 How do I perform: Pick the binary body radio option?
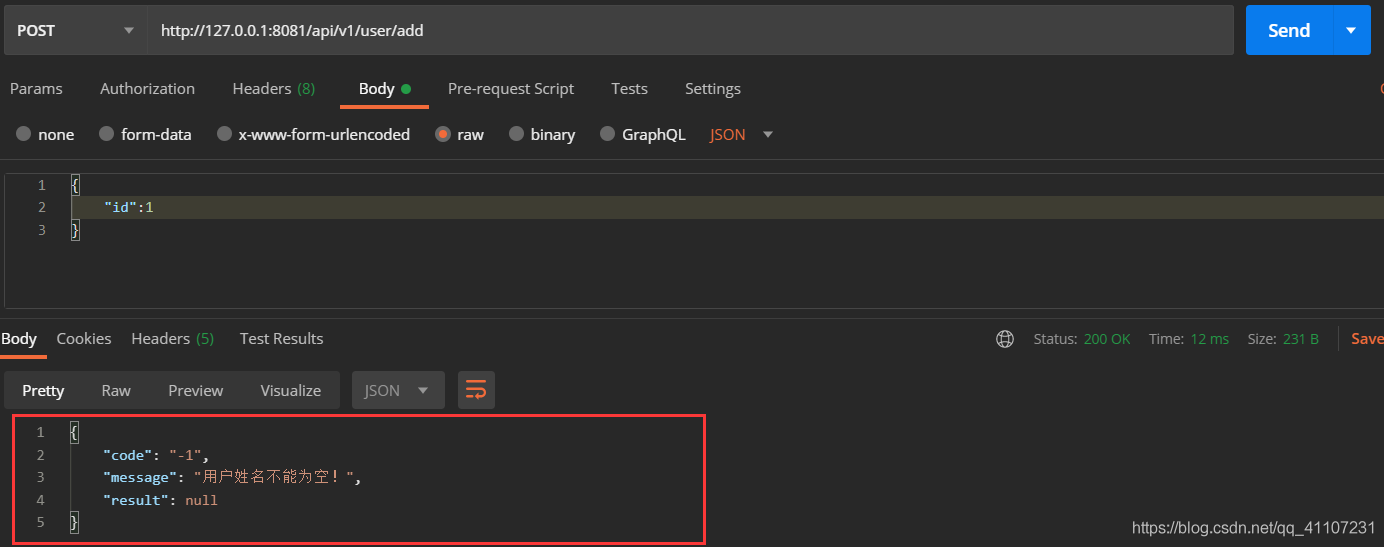pos(516,135)
